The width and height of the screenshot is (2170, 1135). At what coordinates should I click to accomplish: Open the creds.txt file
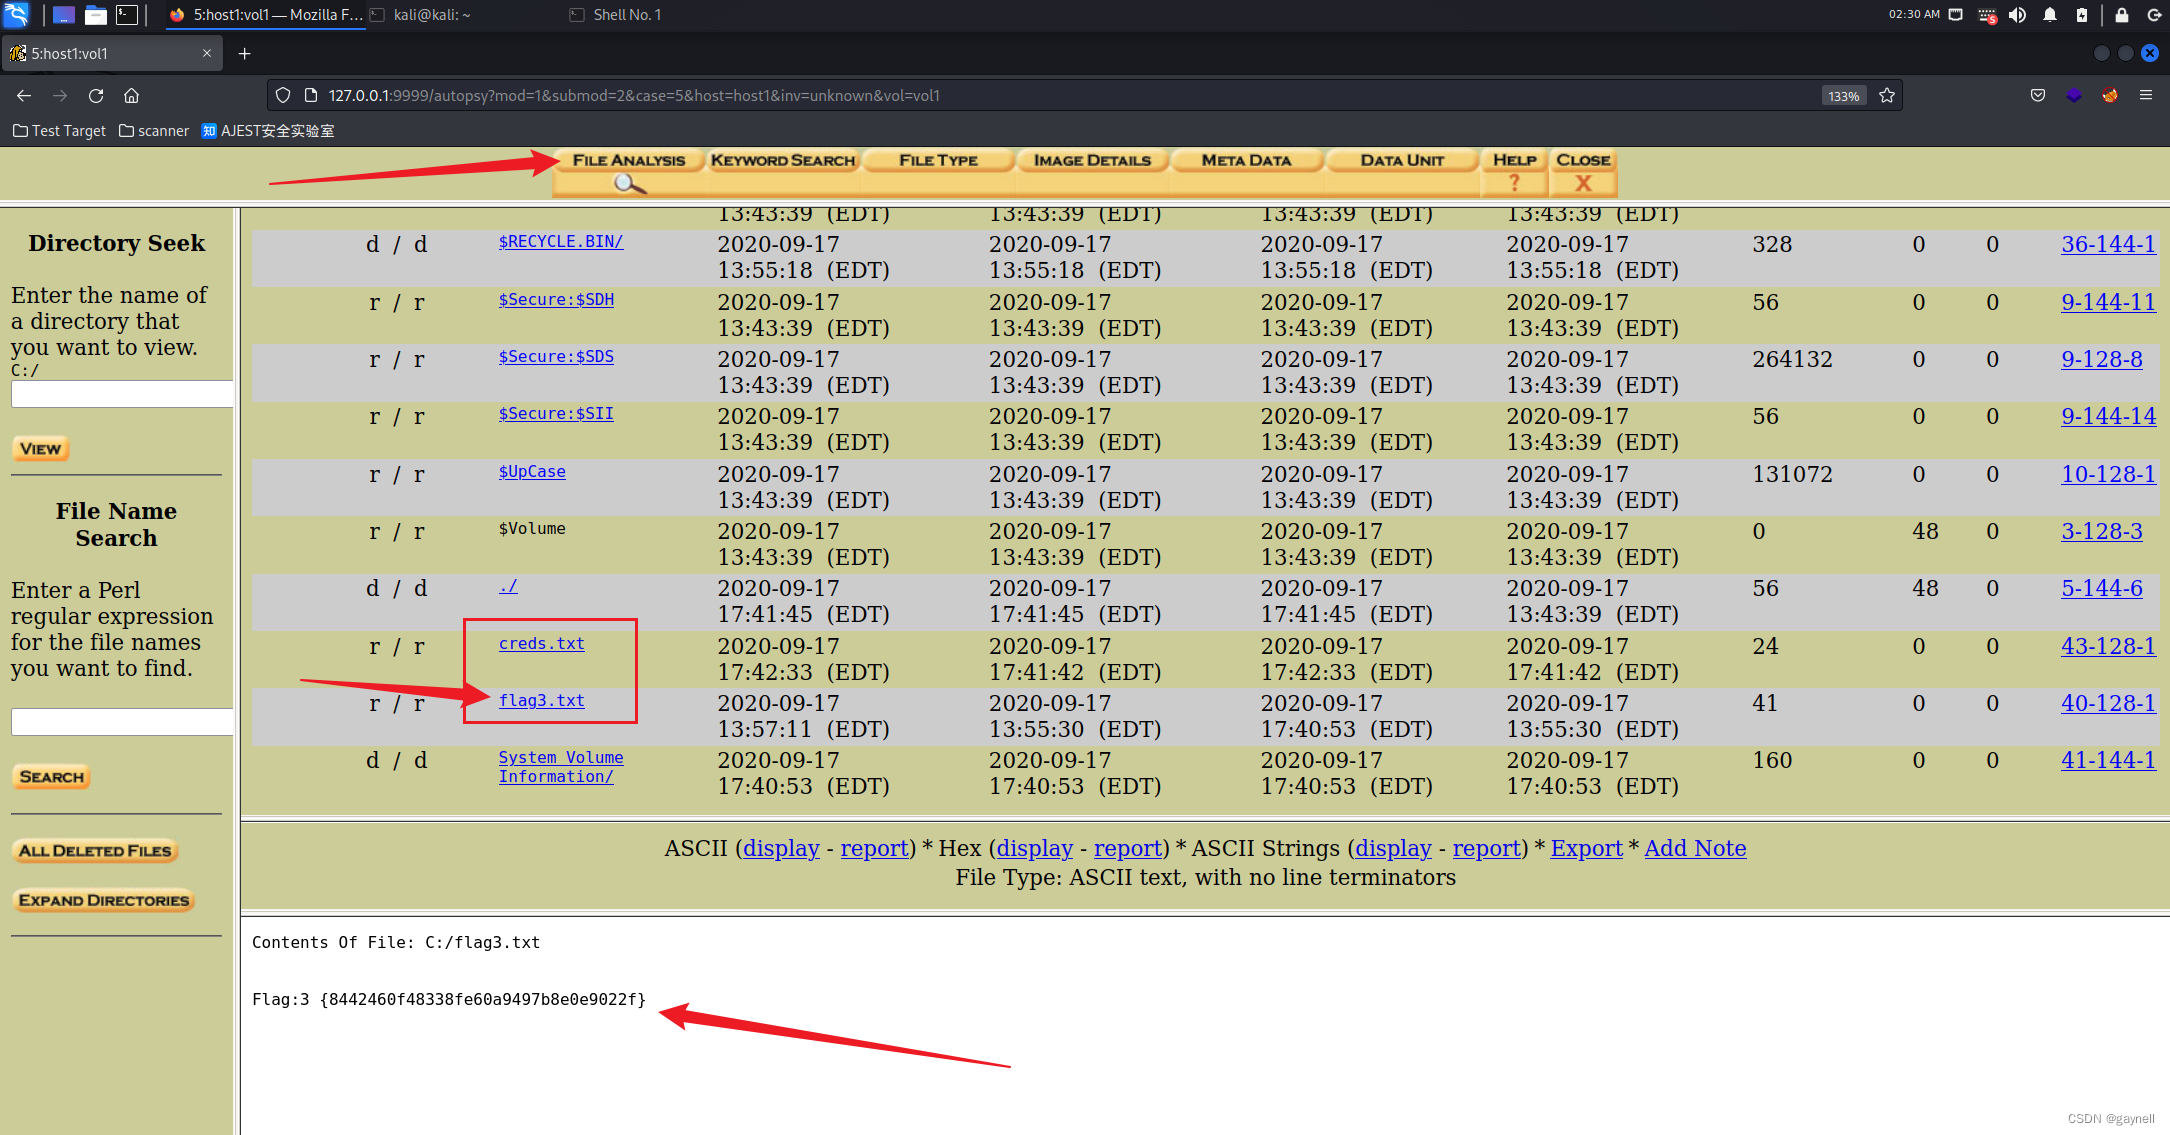tap(542, 643)
